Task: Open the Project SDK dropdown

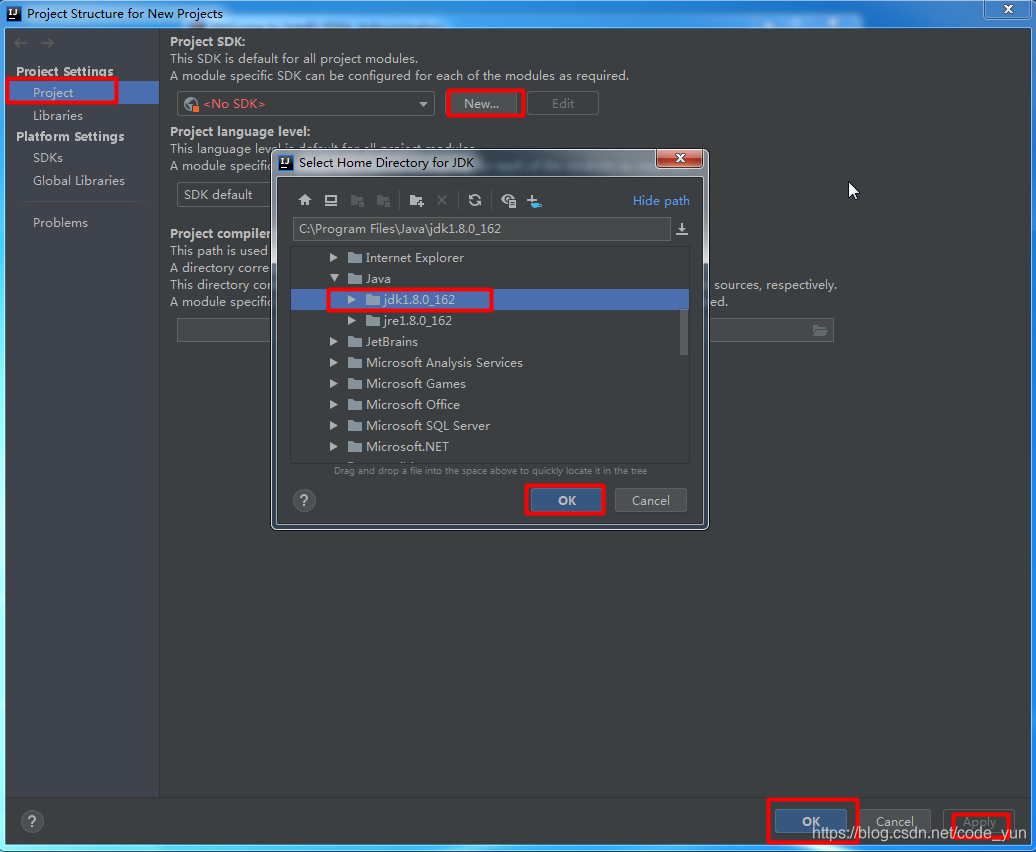Action: point(306,104)
